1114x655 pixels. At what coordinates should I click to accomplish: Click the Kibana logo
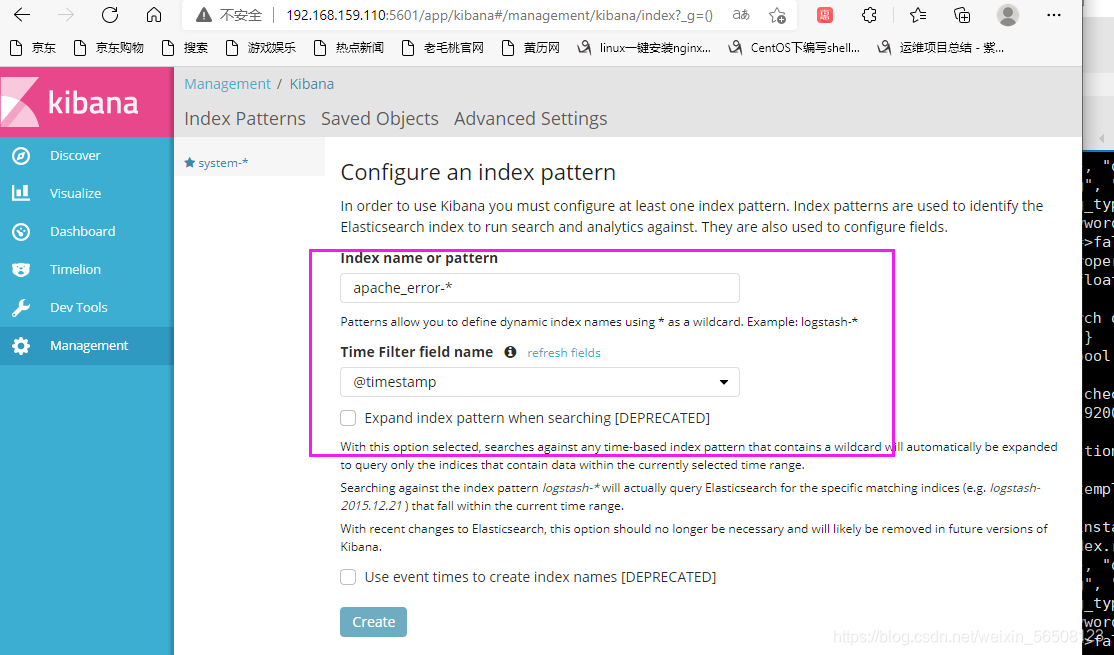87,102
